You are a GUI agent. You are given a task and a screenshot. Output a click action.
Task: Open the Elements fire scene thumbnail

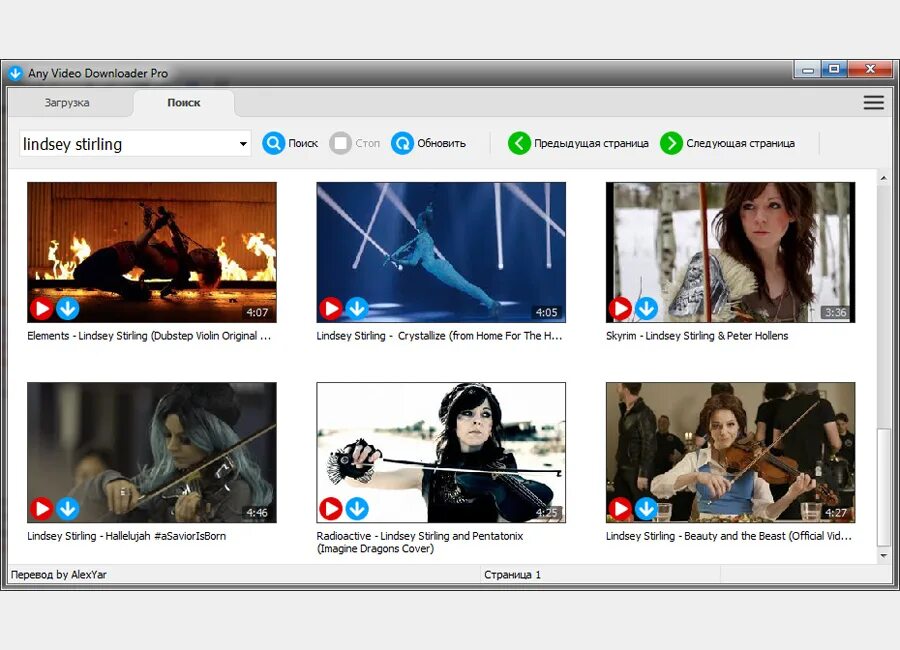point(152,252)
